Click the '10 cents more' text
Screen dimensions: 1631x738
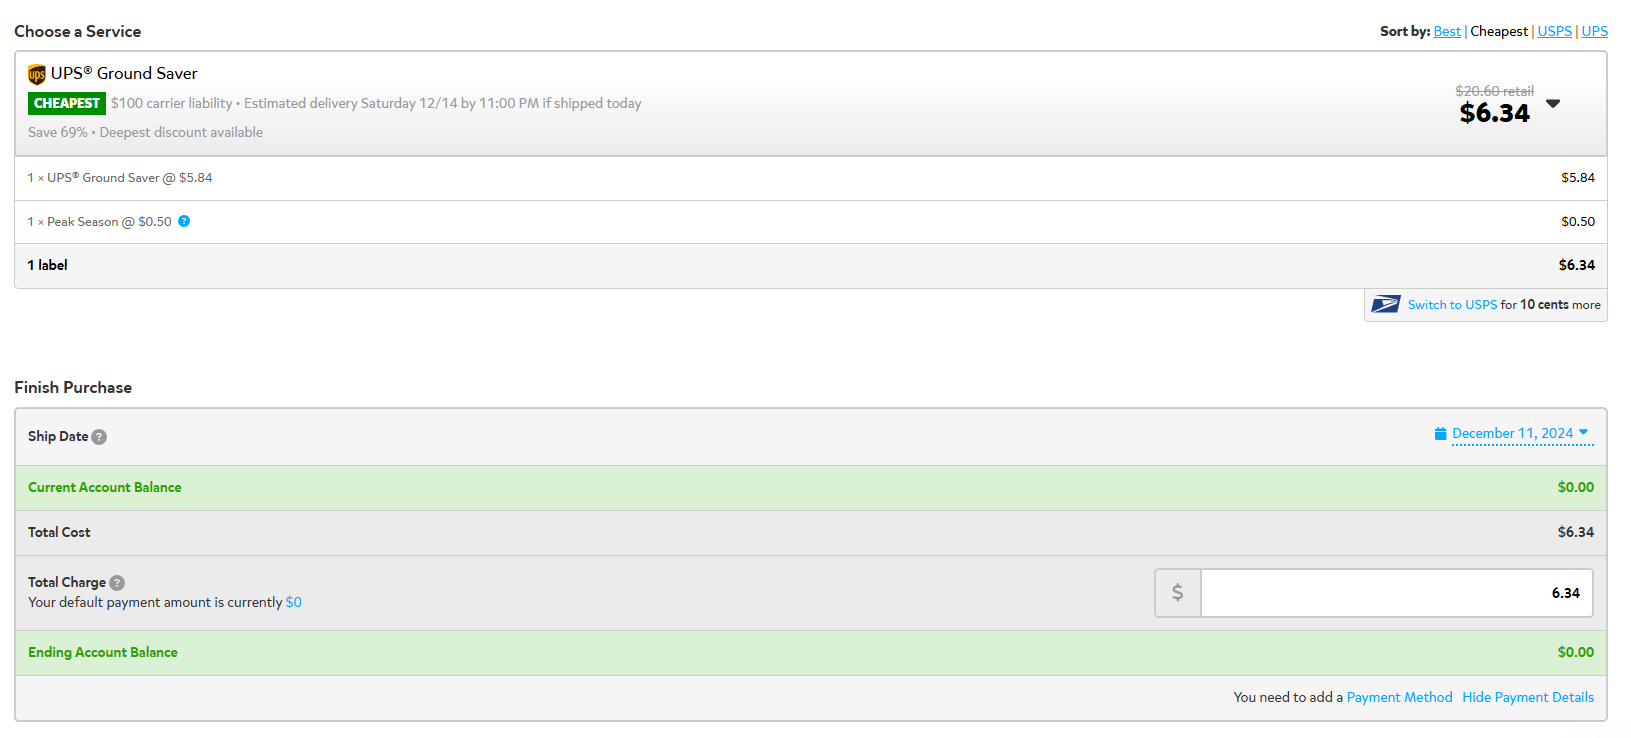tap(1560, 305)
